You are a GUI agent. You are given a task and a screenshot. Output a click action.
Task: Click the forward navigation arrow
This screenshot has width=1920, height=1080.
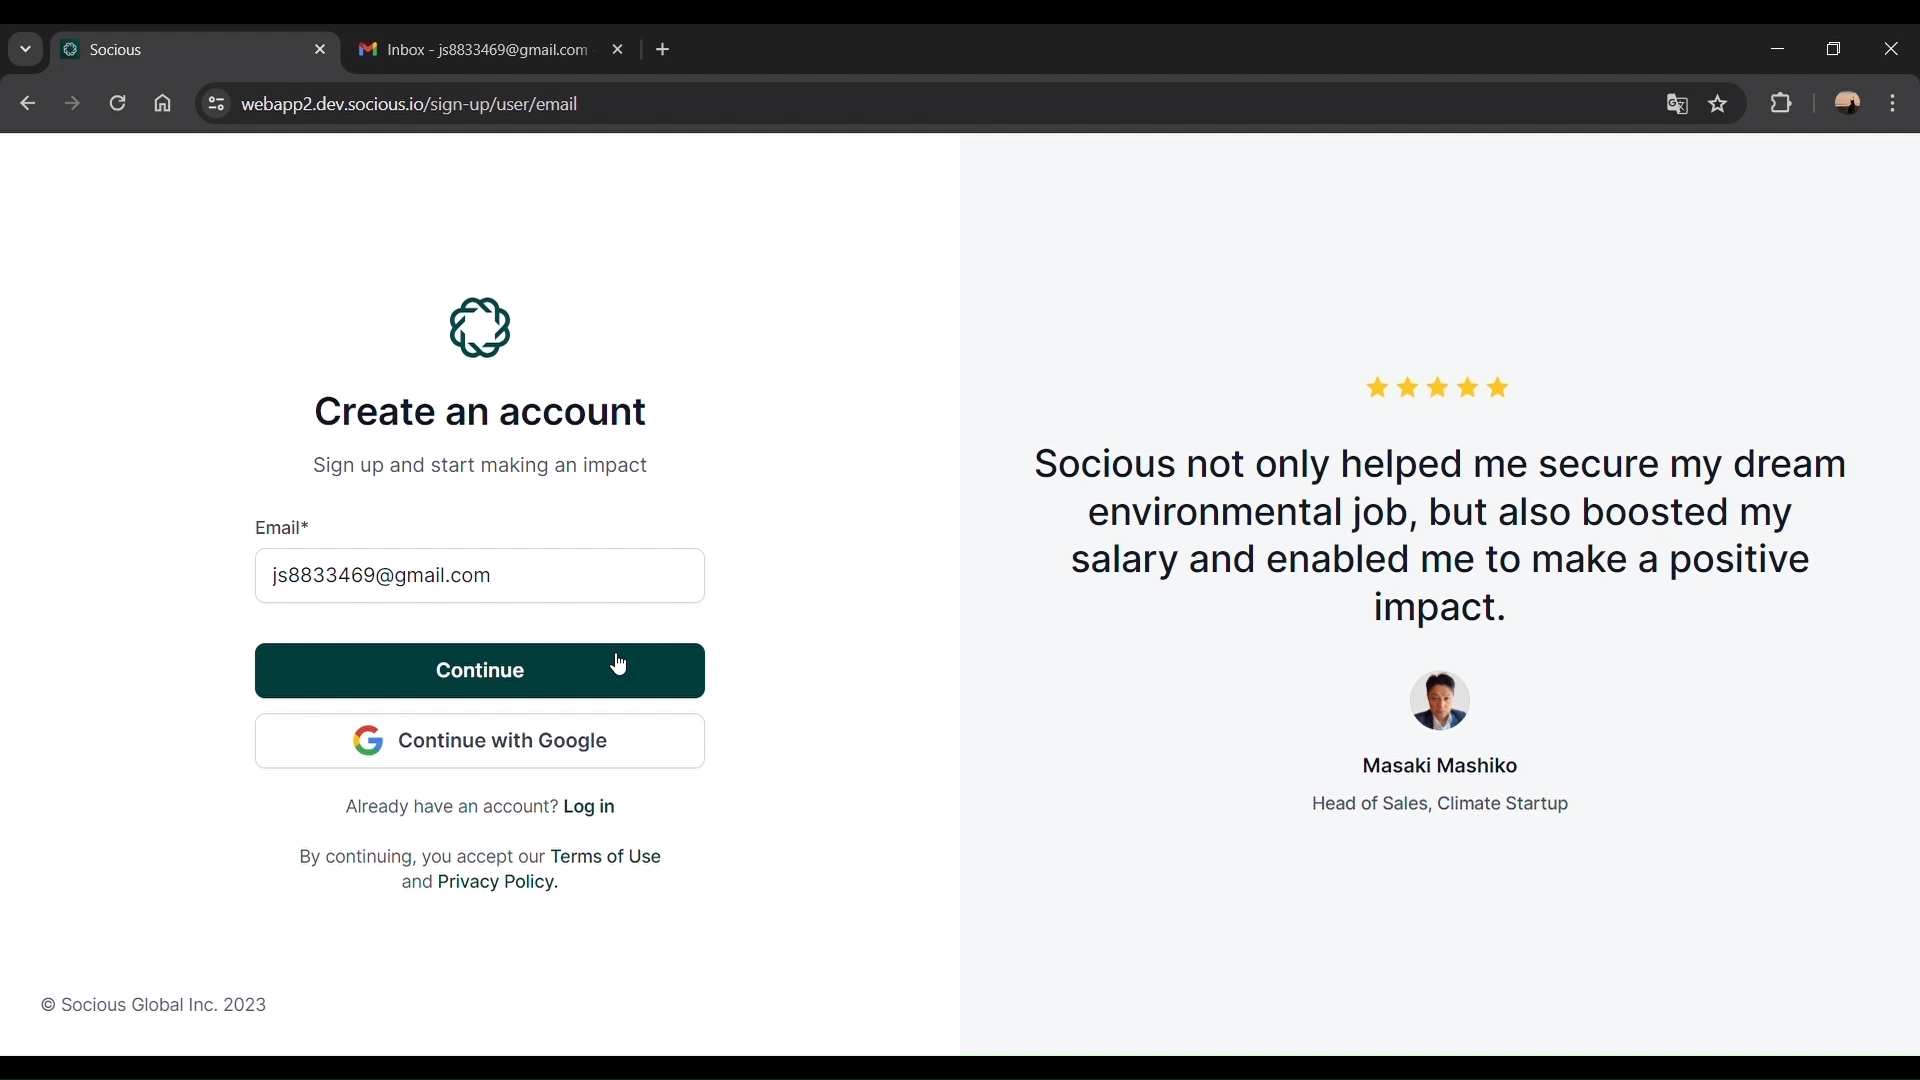click(73, 104)
